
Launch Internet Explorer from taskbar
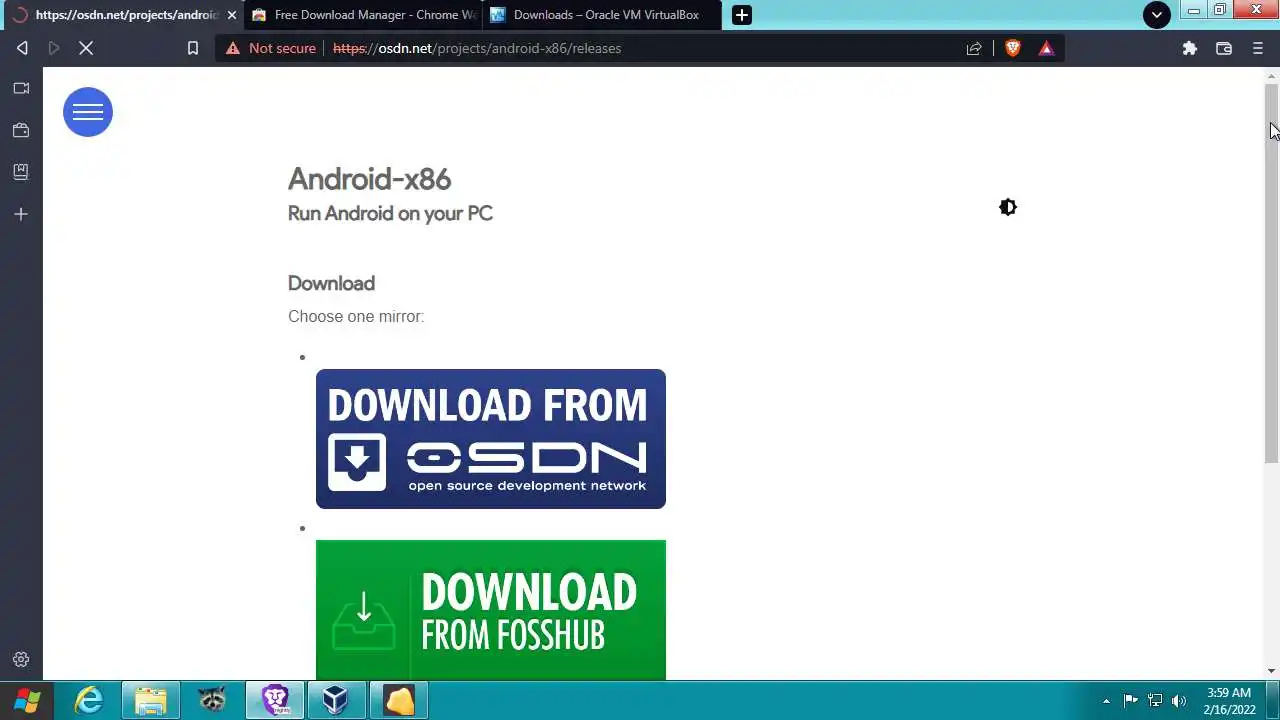tap(89, 700)
